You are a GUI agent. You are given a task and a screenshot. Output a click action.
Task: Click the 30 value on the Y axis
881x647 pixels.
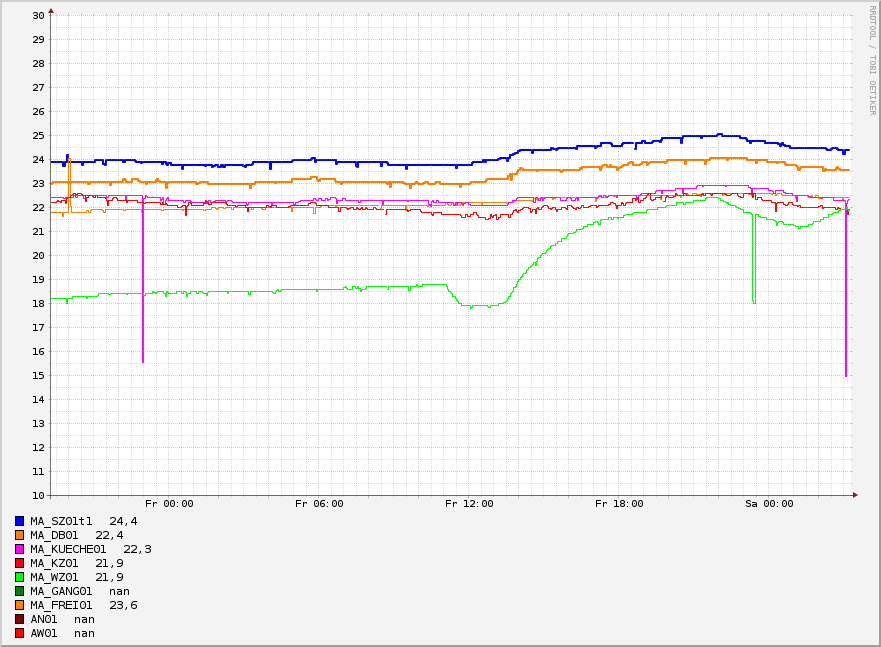click(x=38, y=16)
